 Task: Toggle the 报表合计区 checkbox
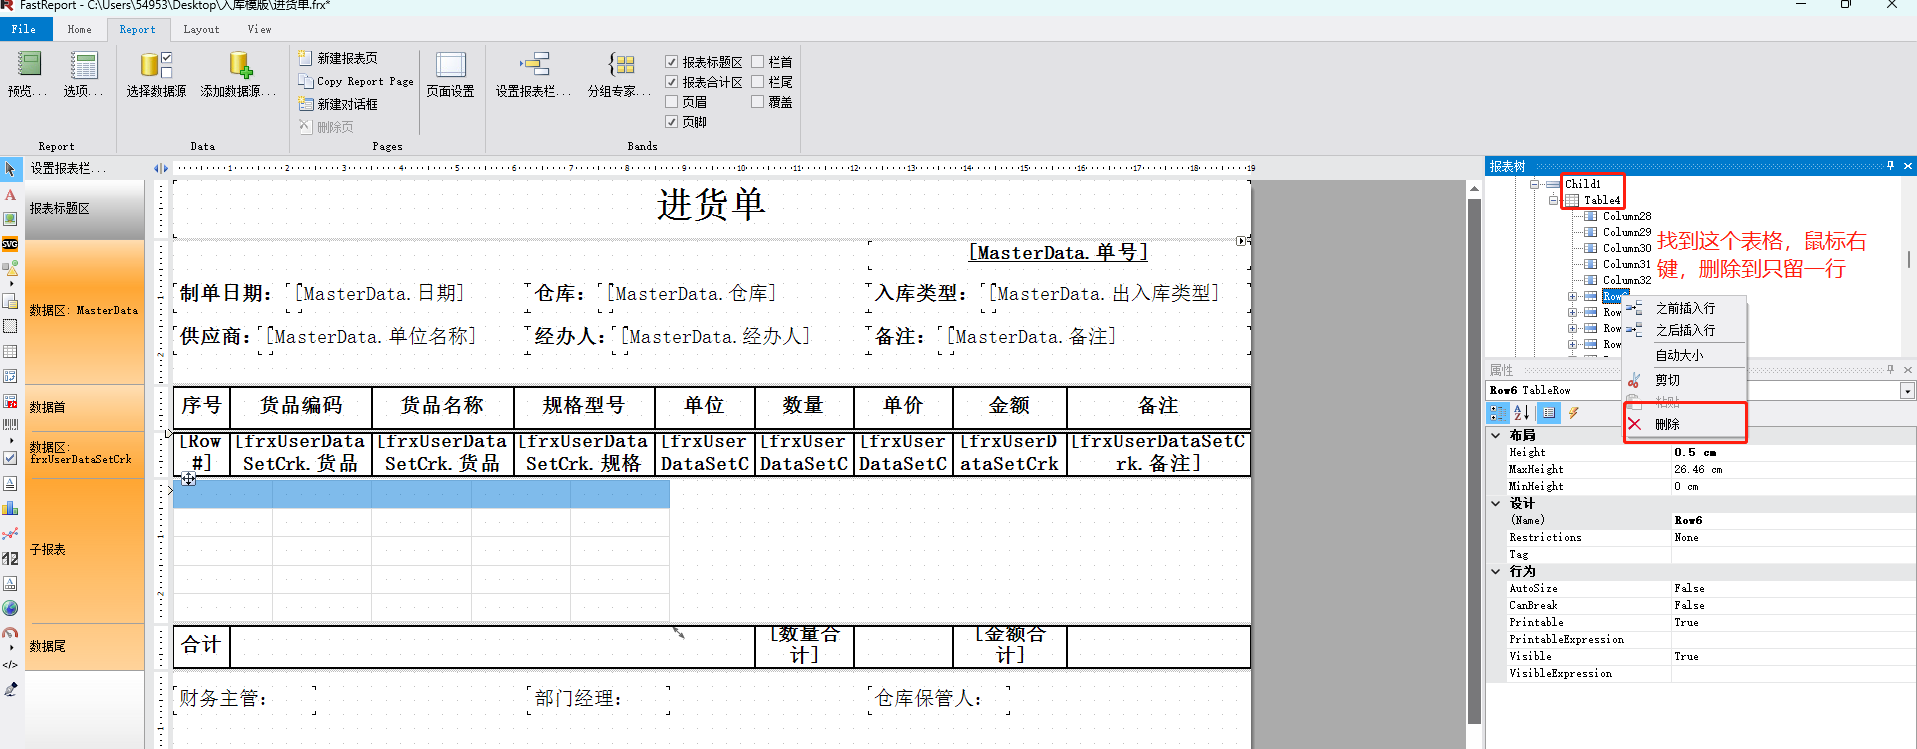(x=672, y=82)
